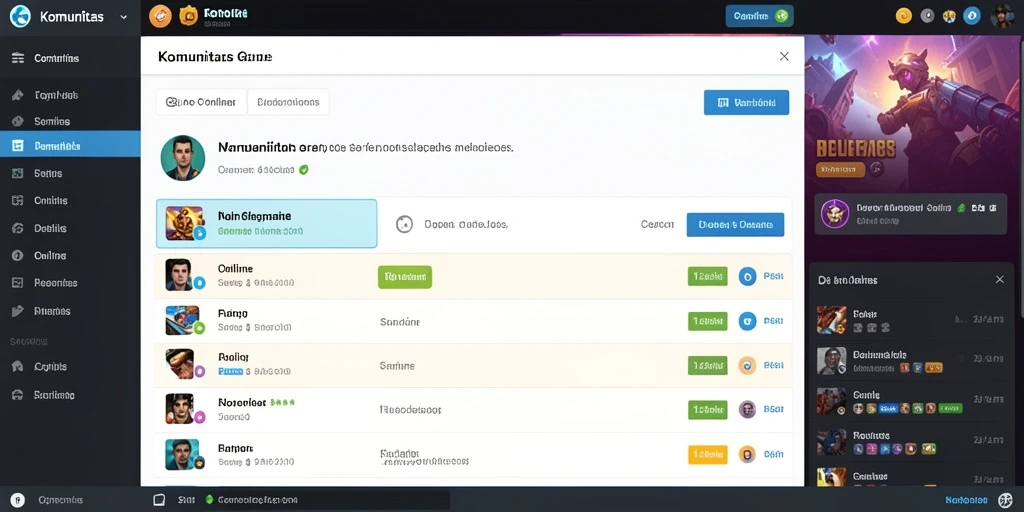Click the small circle icon beside the banner's orange button
This screenshot has height=512, width=1024.
876,169
